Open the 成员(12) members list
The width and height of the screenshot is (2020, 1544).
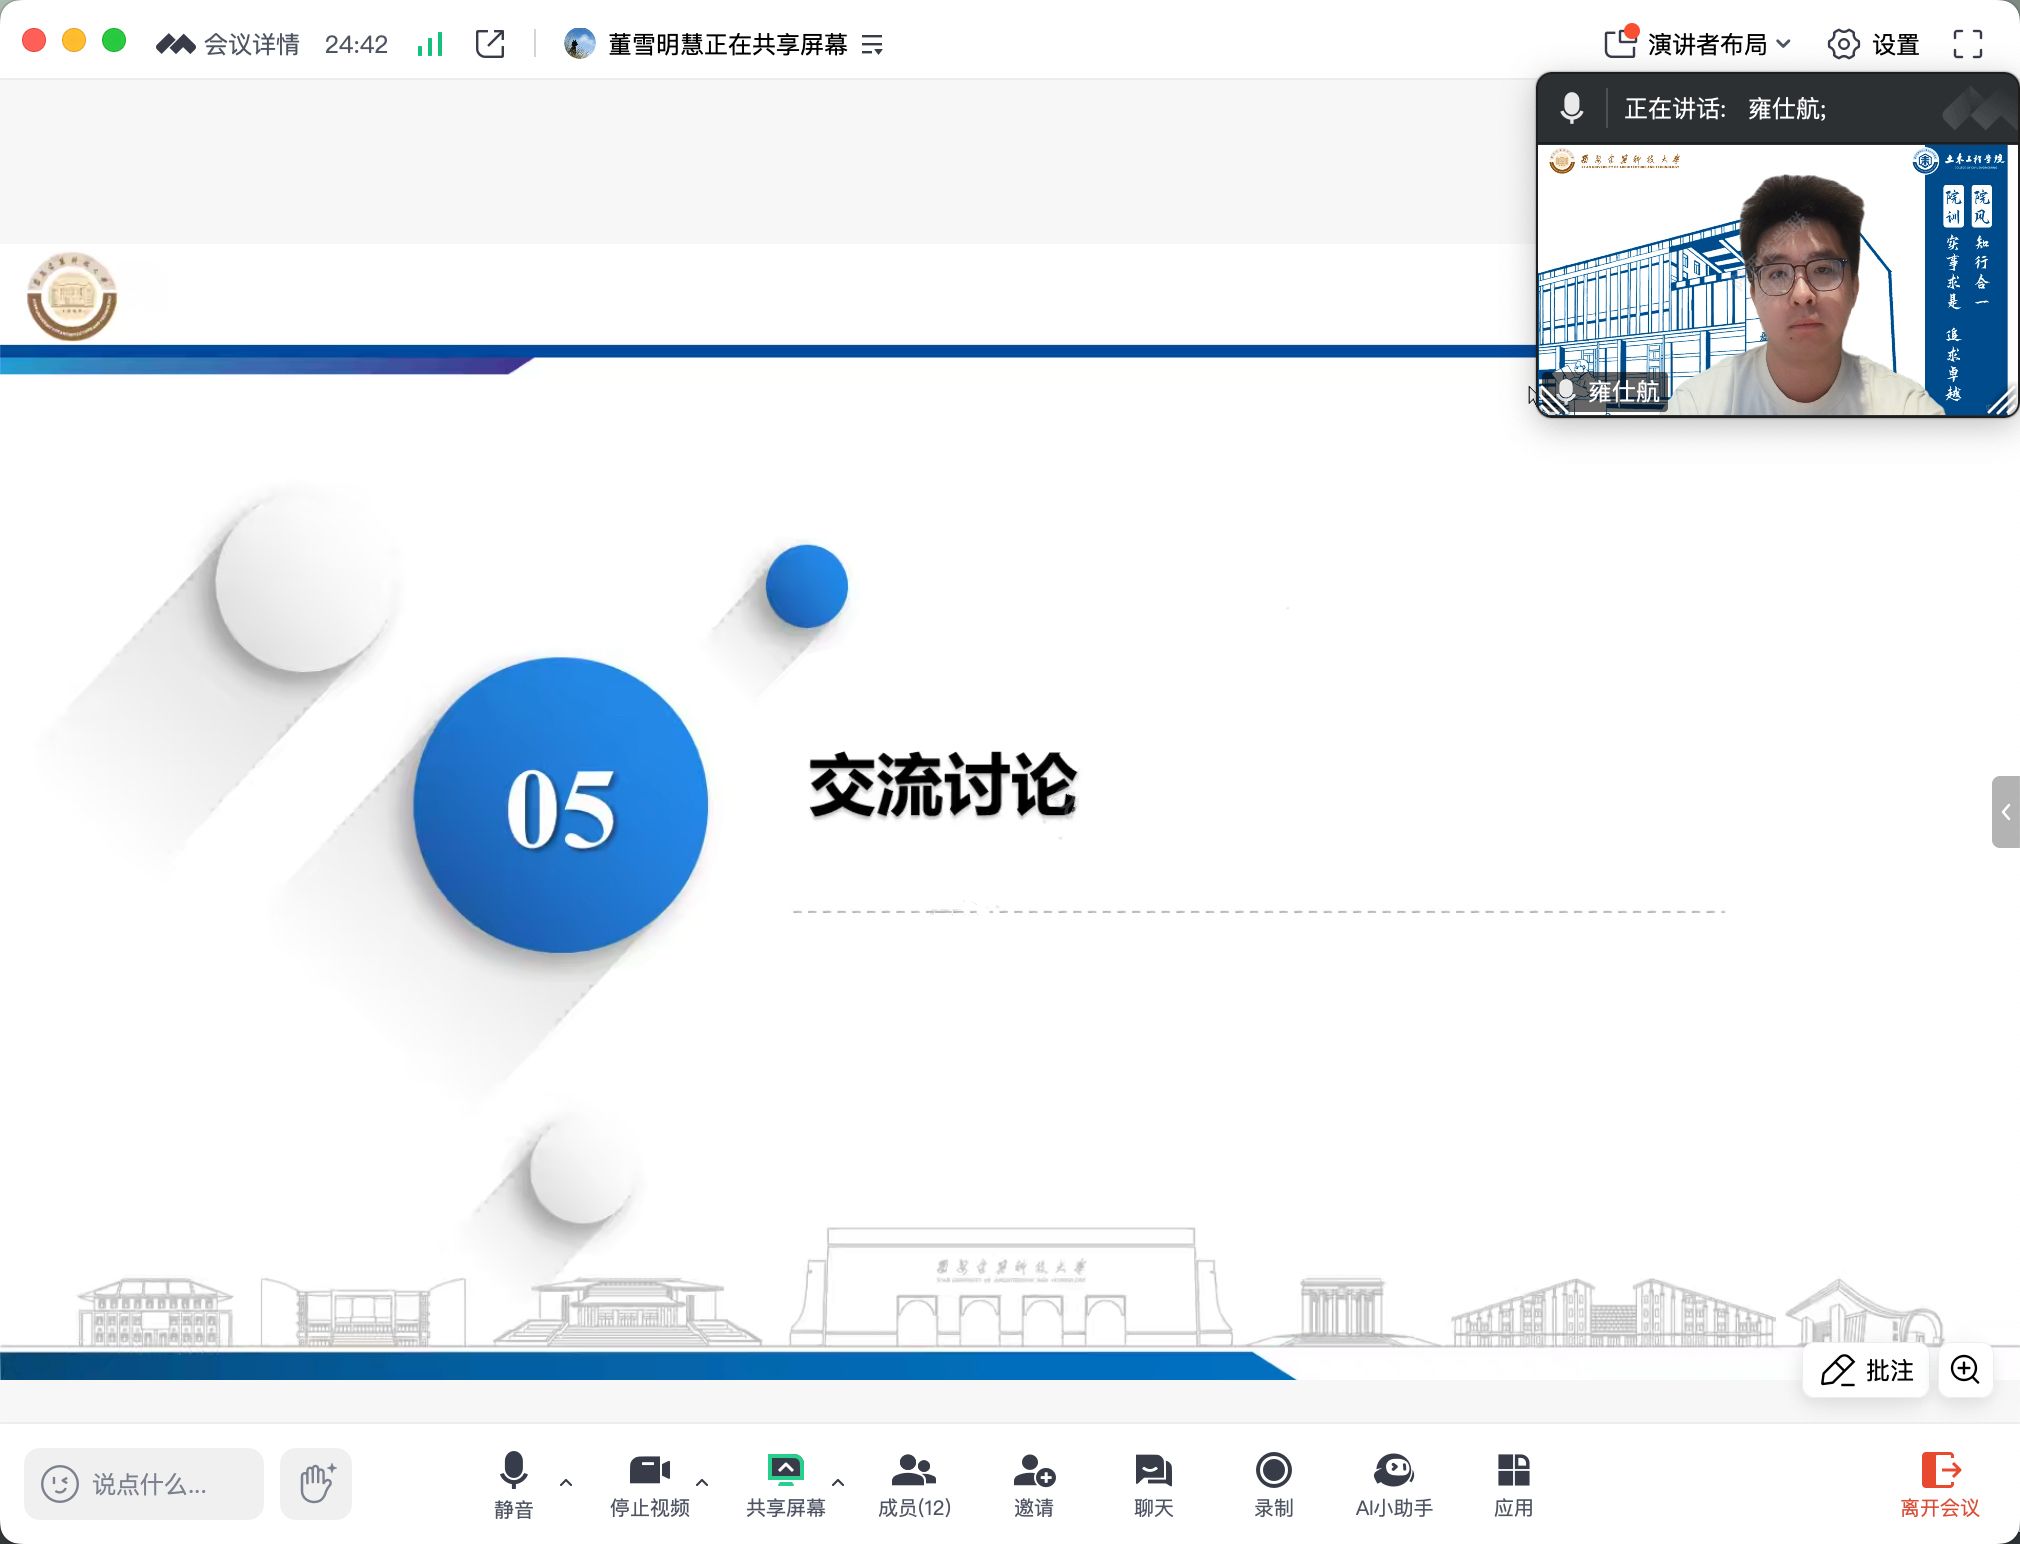pos(914,1483)
